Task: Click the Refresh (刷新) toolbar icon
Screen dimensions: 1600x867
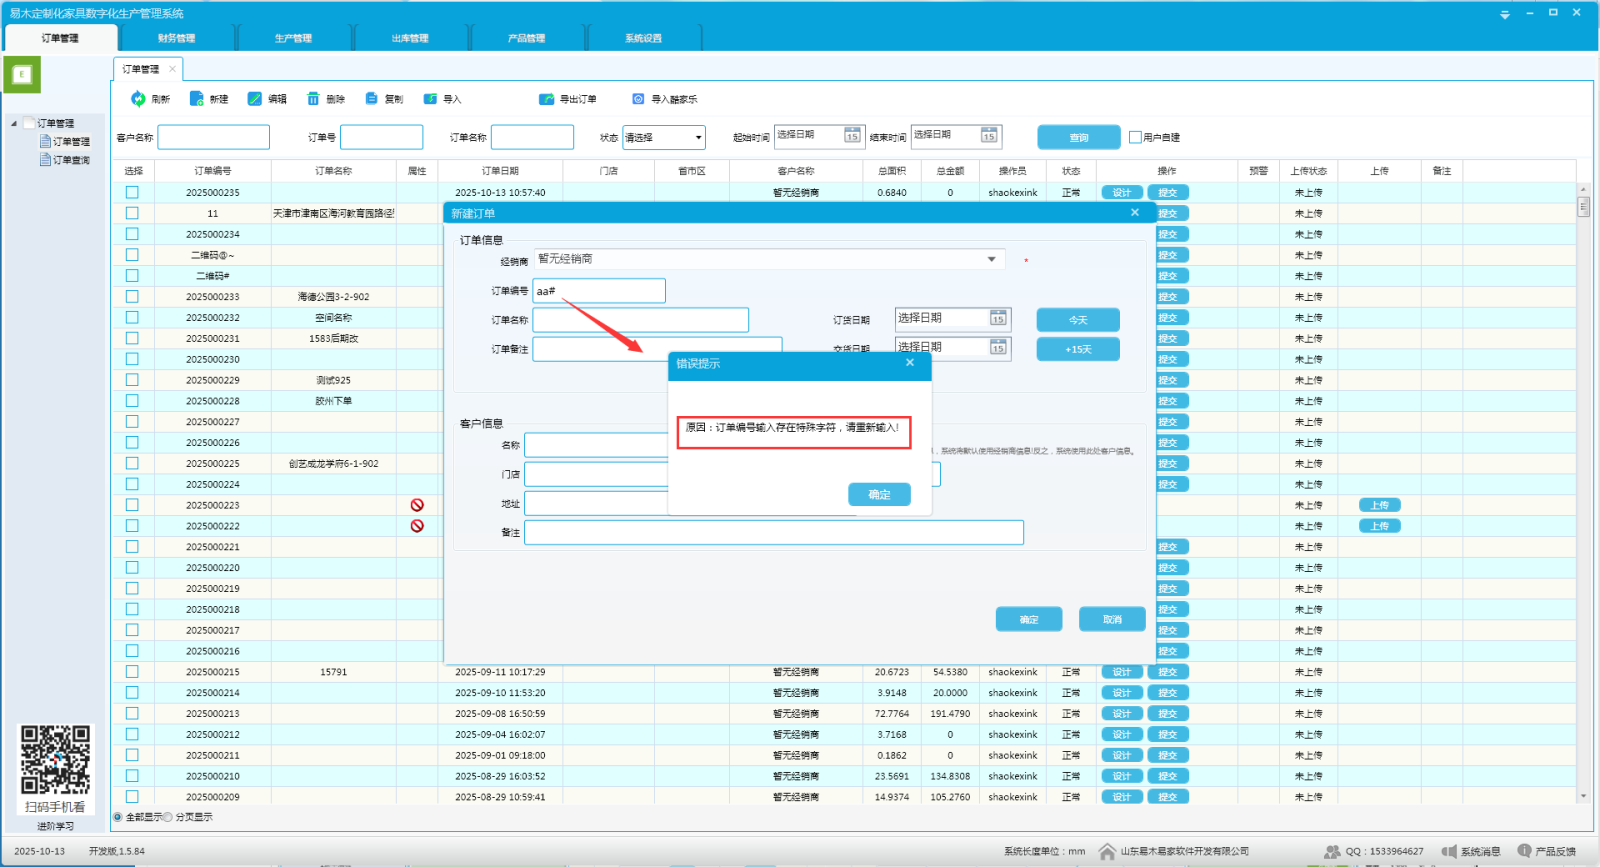Action: click(139, 99)
